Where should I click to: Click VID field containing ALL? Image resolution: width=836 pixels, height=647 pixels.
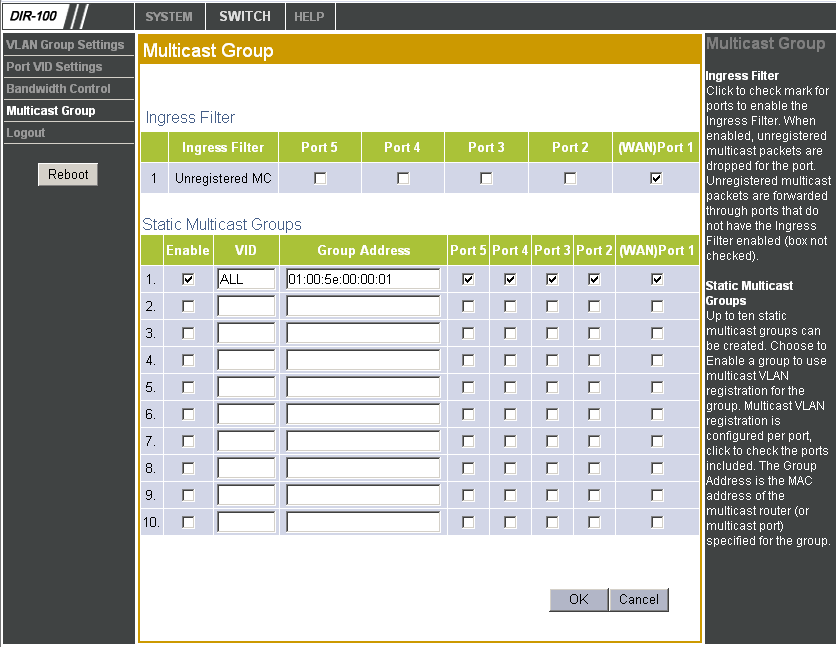click(246, 279)
